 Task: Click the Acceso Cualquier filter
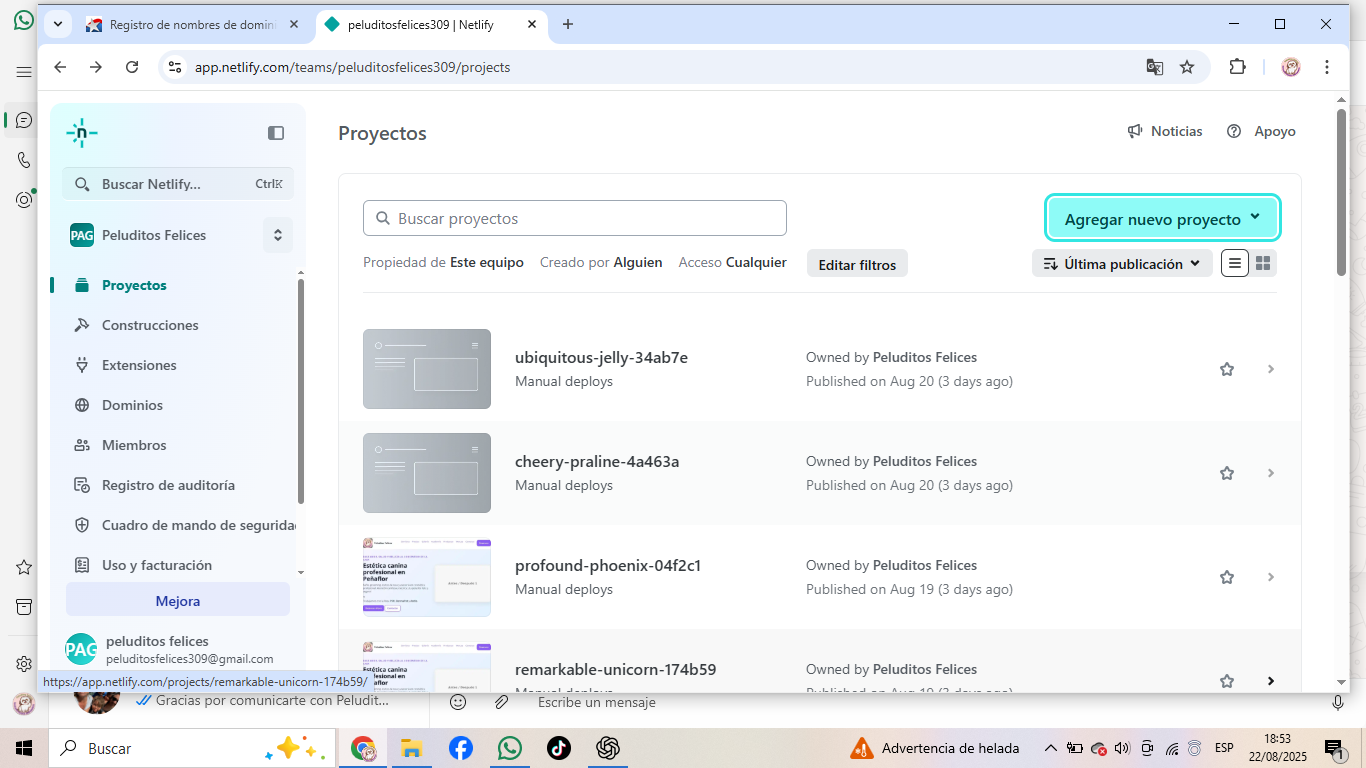click(733, 262)
